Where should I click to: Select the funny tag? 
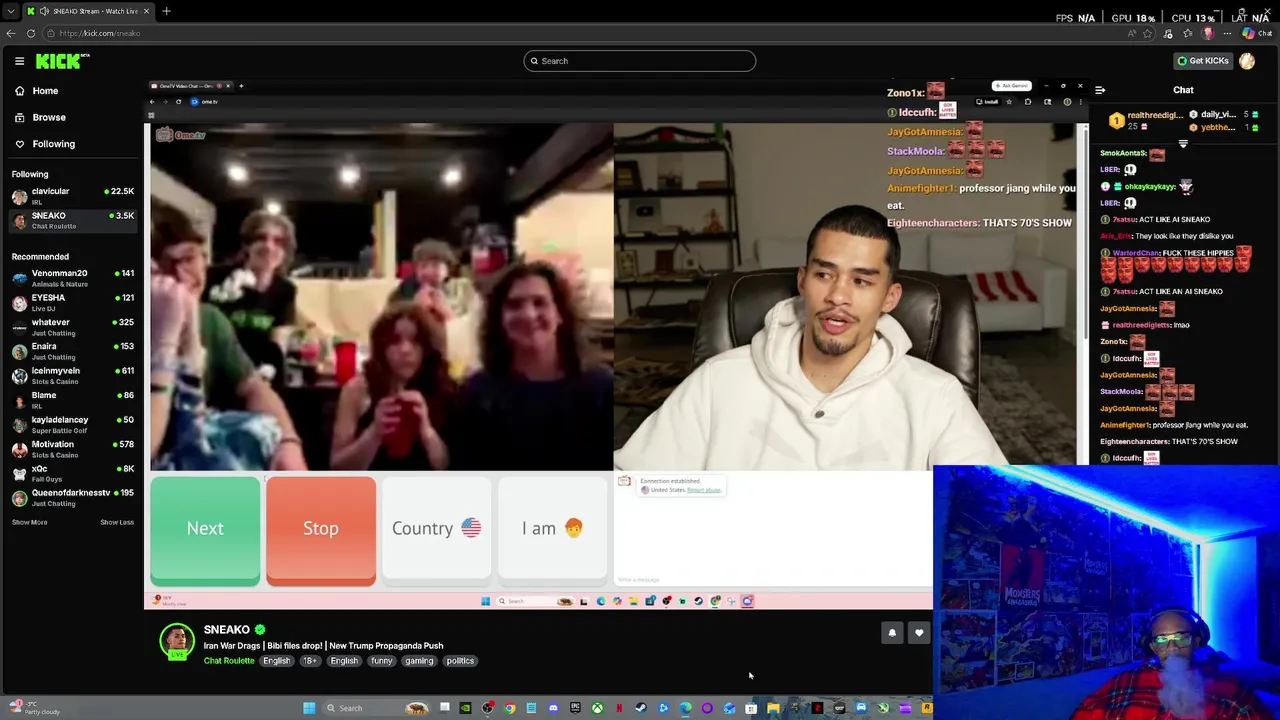(x=382, y=661)
